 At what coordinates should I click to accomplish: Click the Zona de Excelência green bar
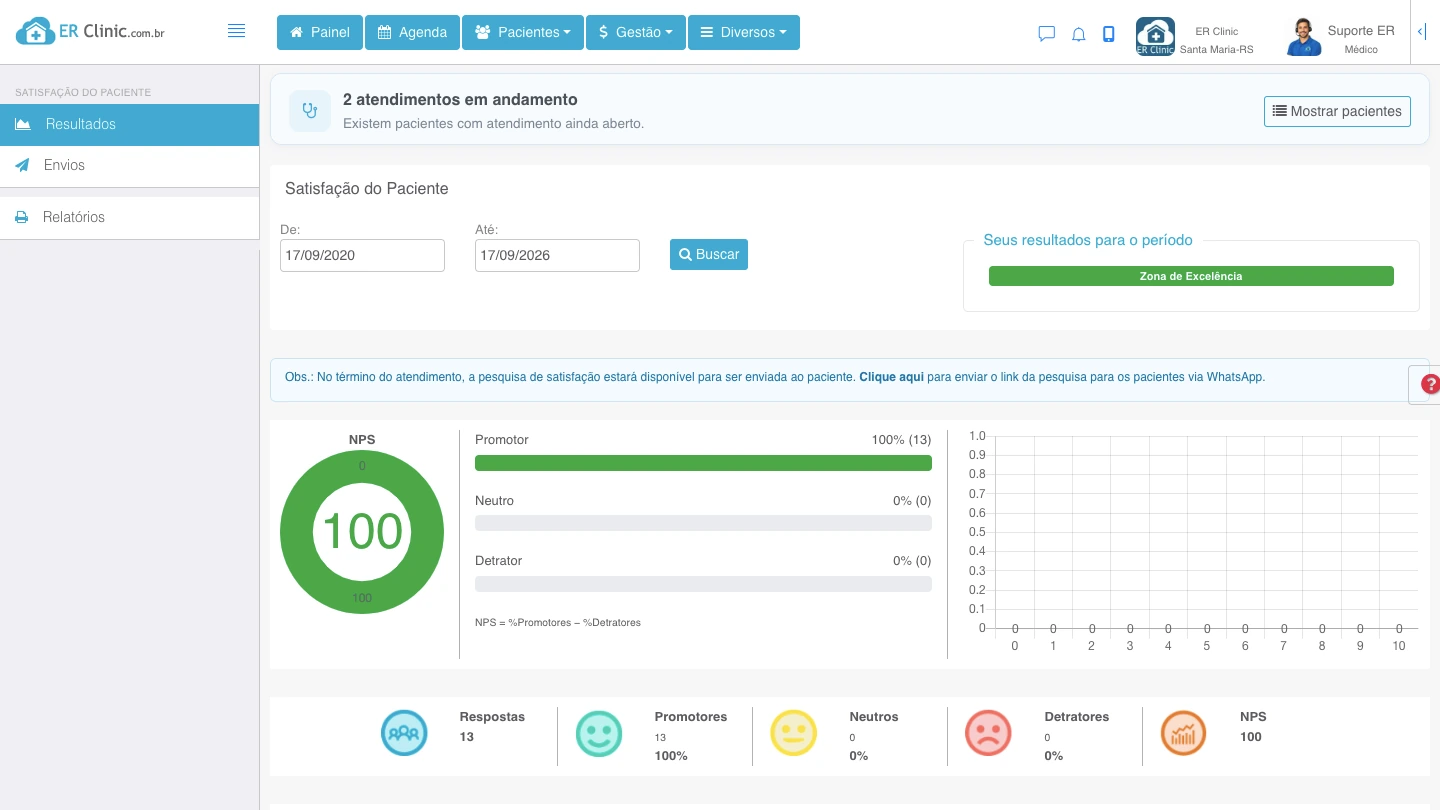point(1191,276)
